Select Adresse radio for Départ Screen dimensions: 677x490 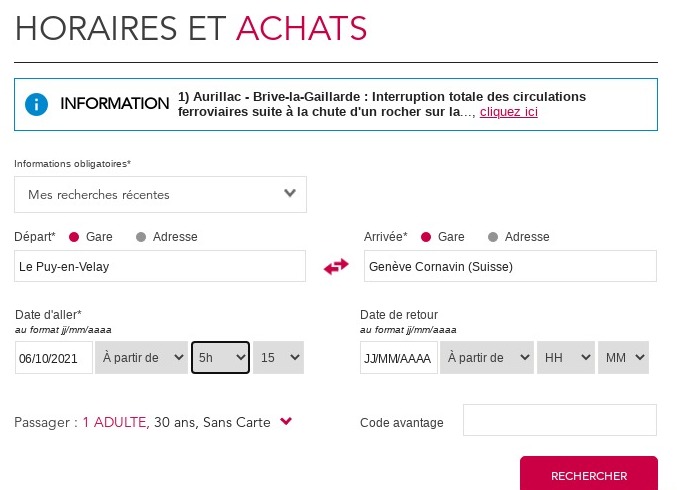click(141, 237)
